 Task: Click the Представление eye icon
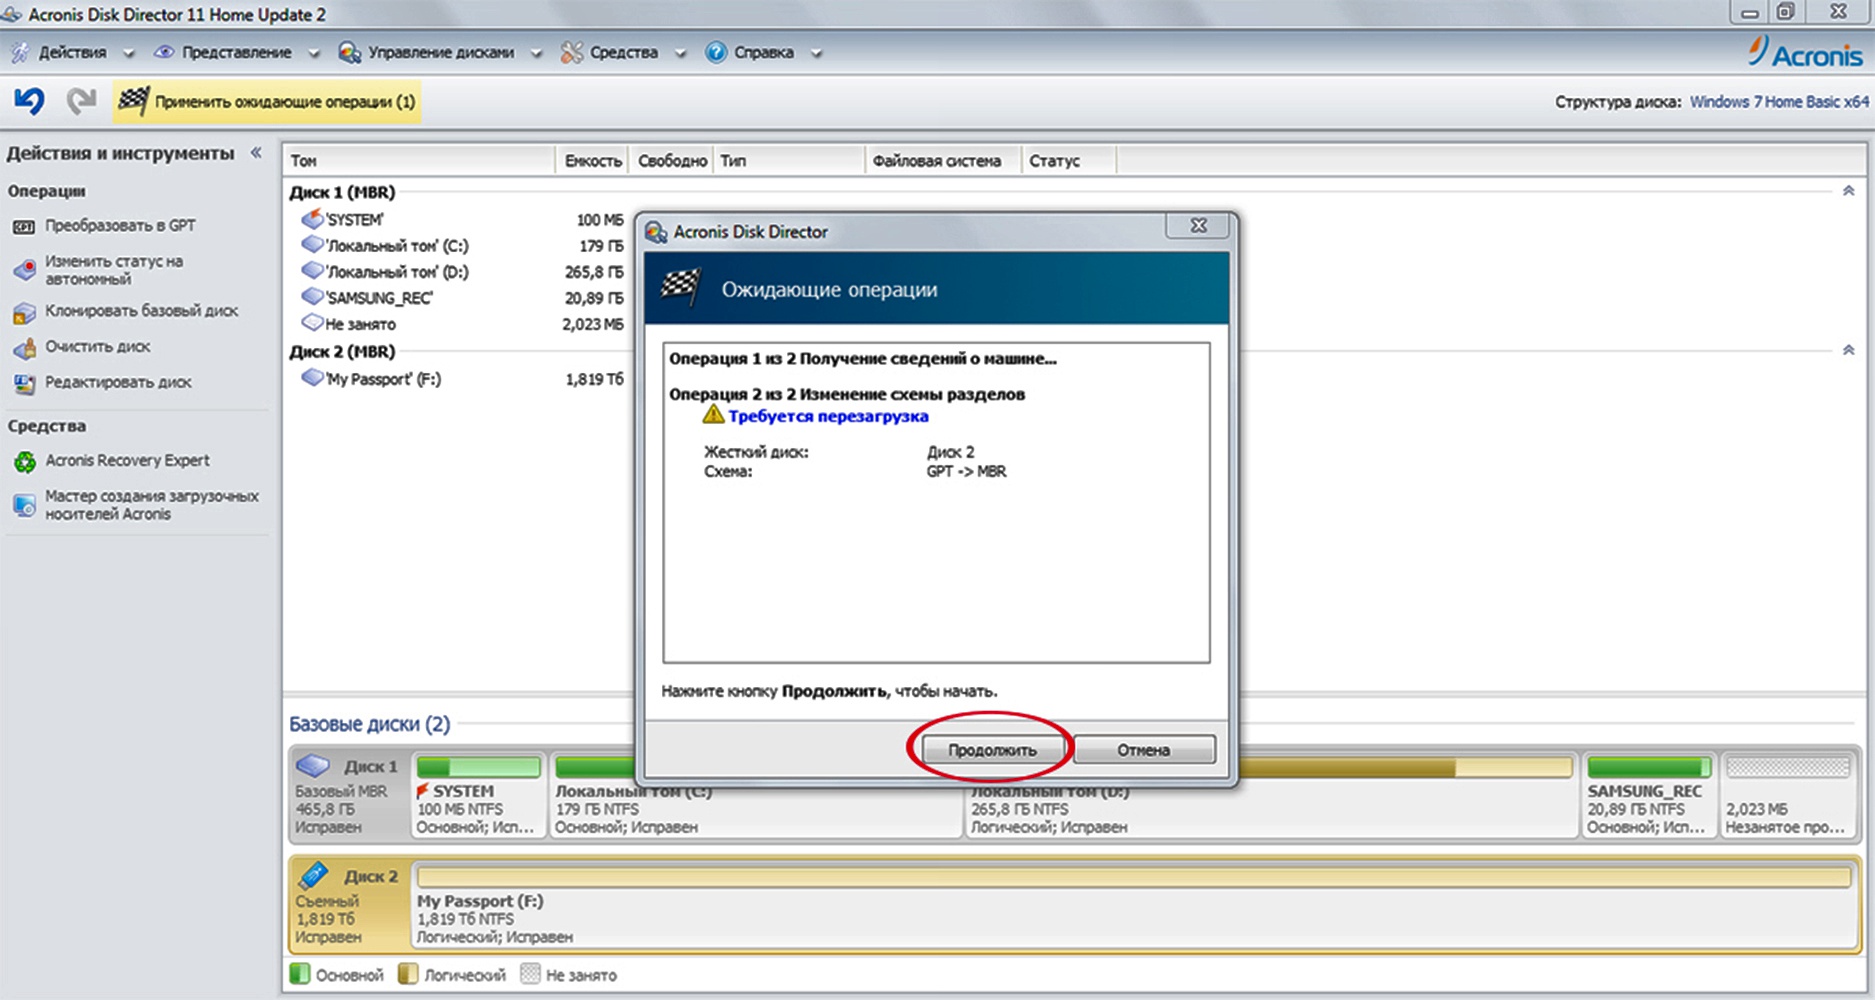[164, 52]
